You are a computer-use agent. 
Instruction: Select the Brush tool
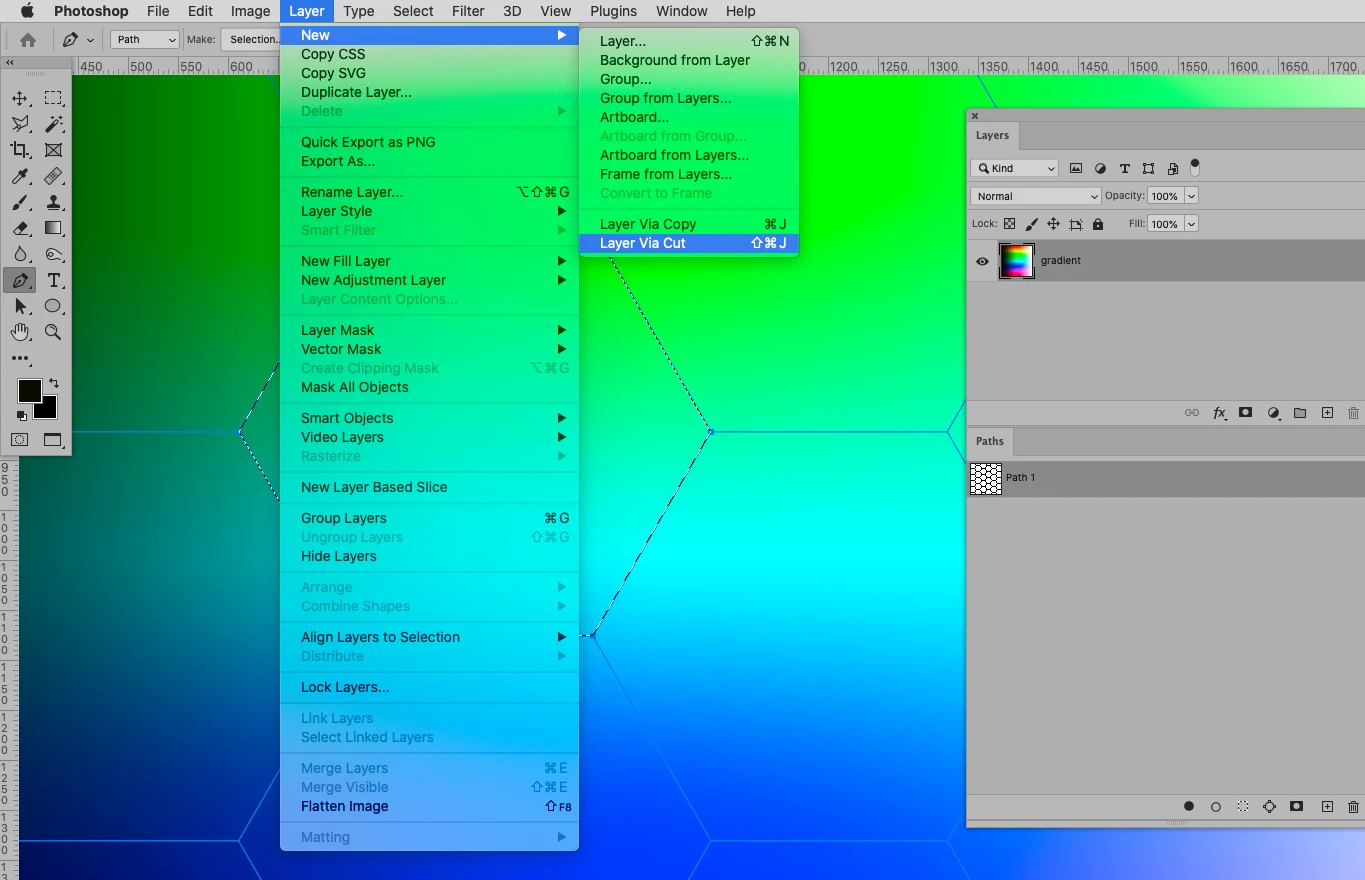[20, 202]
